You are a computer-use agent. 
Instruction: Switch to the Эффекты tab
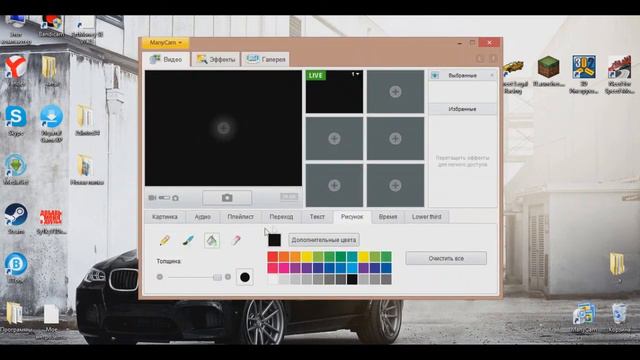click(216, 60)
